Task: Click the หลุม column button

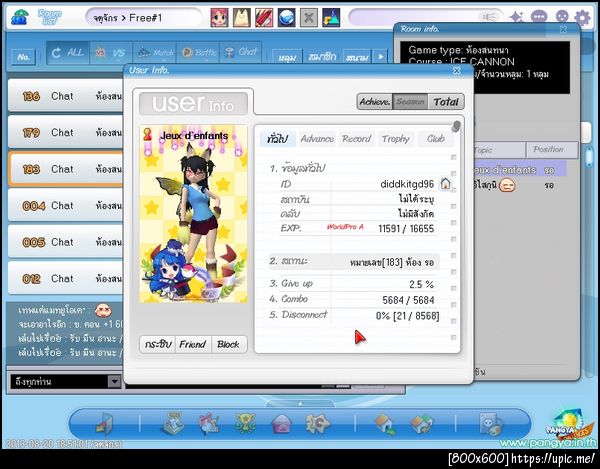Action: [287, 57]
